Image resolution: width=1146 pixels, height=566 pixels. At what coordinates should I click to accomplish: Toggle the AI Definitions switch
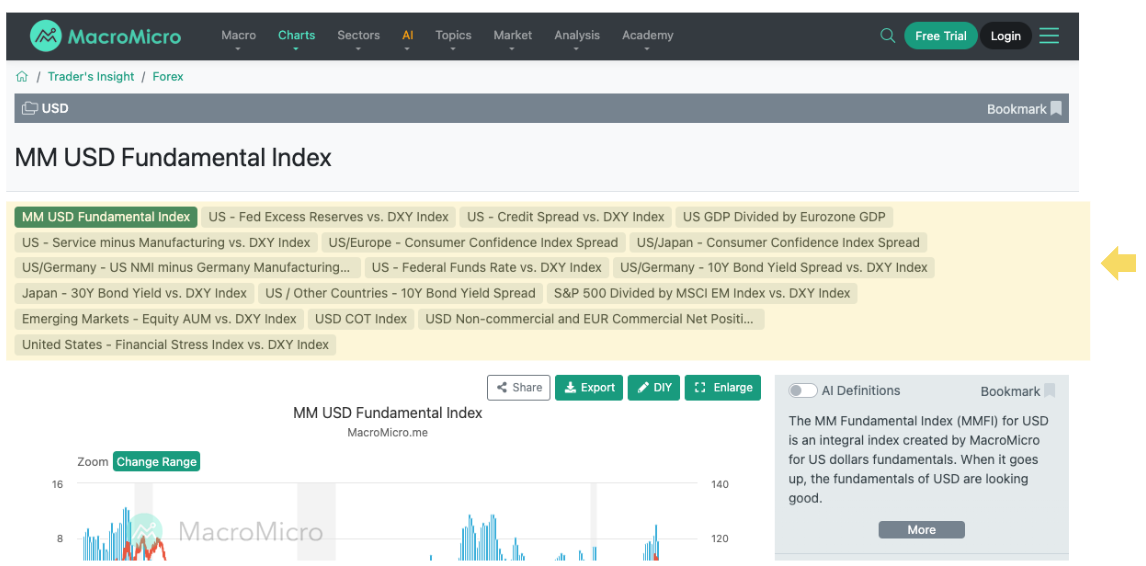click(x=802, y=390)
